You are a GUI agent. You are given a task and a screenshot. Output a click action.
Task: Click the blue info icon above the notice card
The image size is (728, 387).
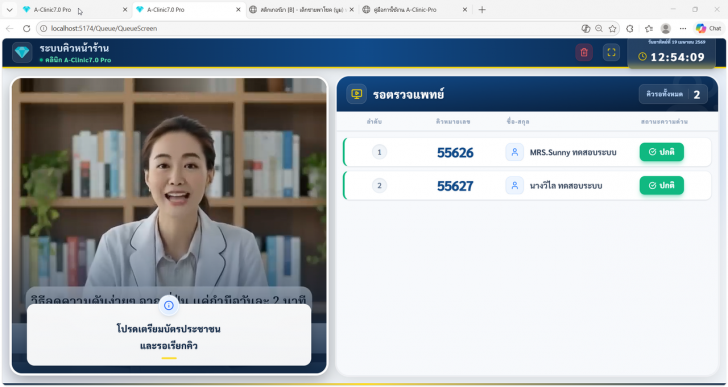169,305
